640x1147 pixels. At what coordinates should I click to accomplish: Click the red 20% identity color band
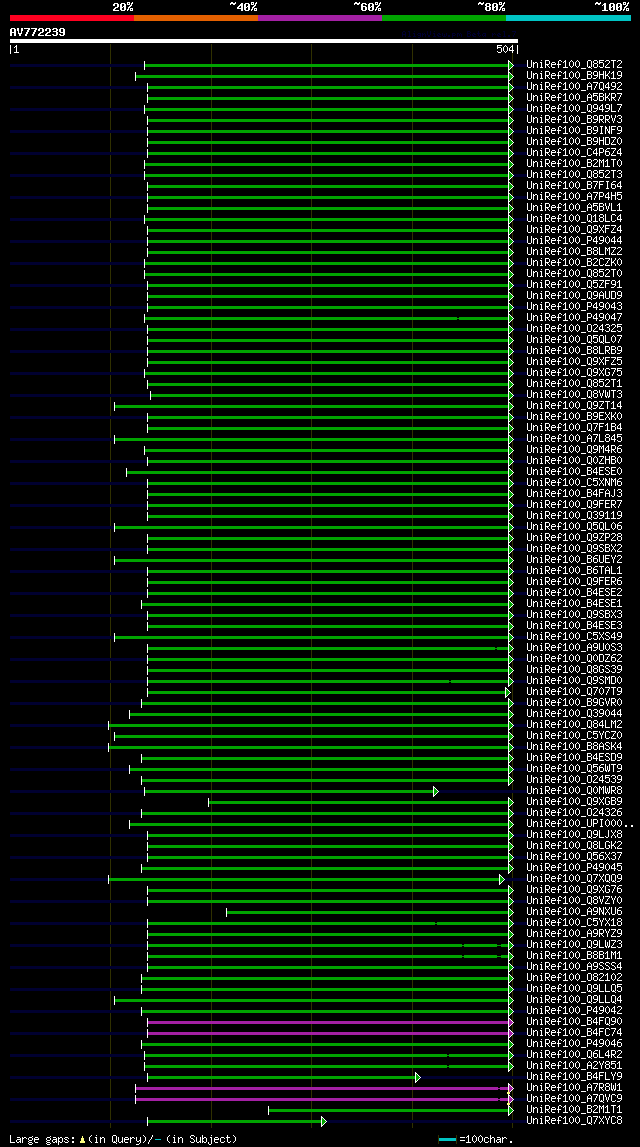(x=72, y=18)
